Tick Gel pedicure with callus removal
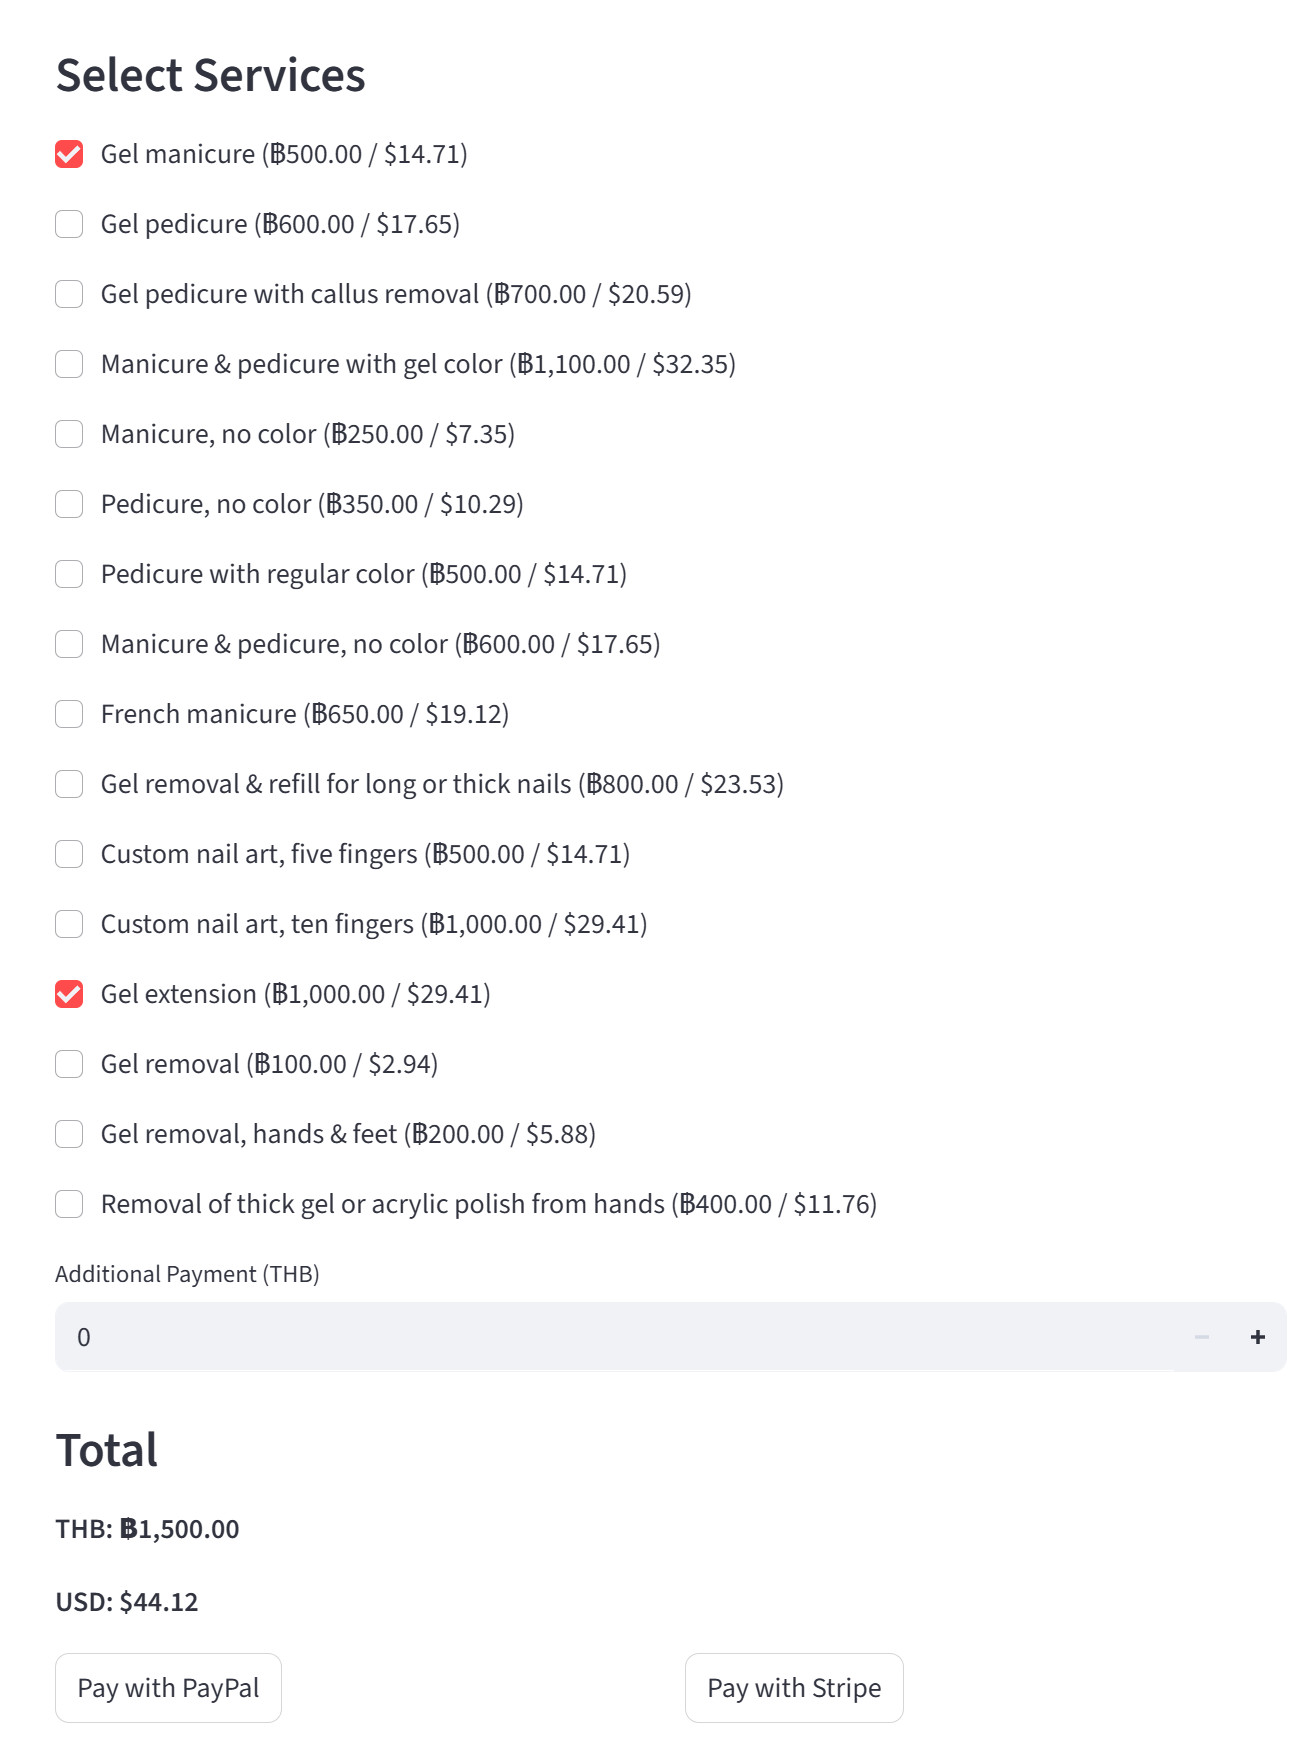The height and width of the screenshot is (1741, 1300). [69, 294]
